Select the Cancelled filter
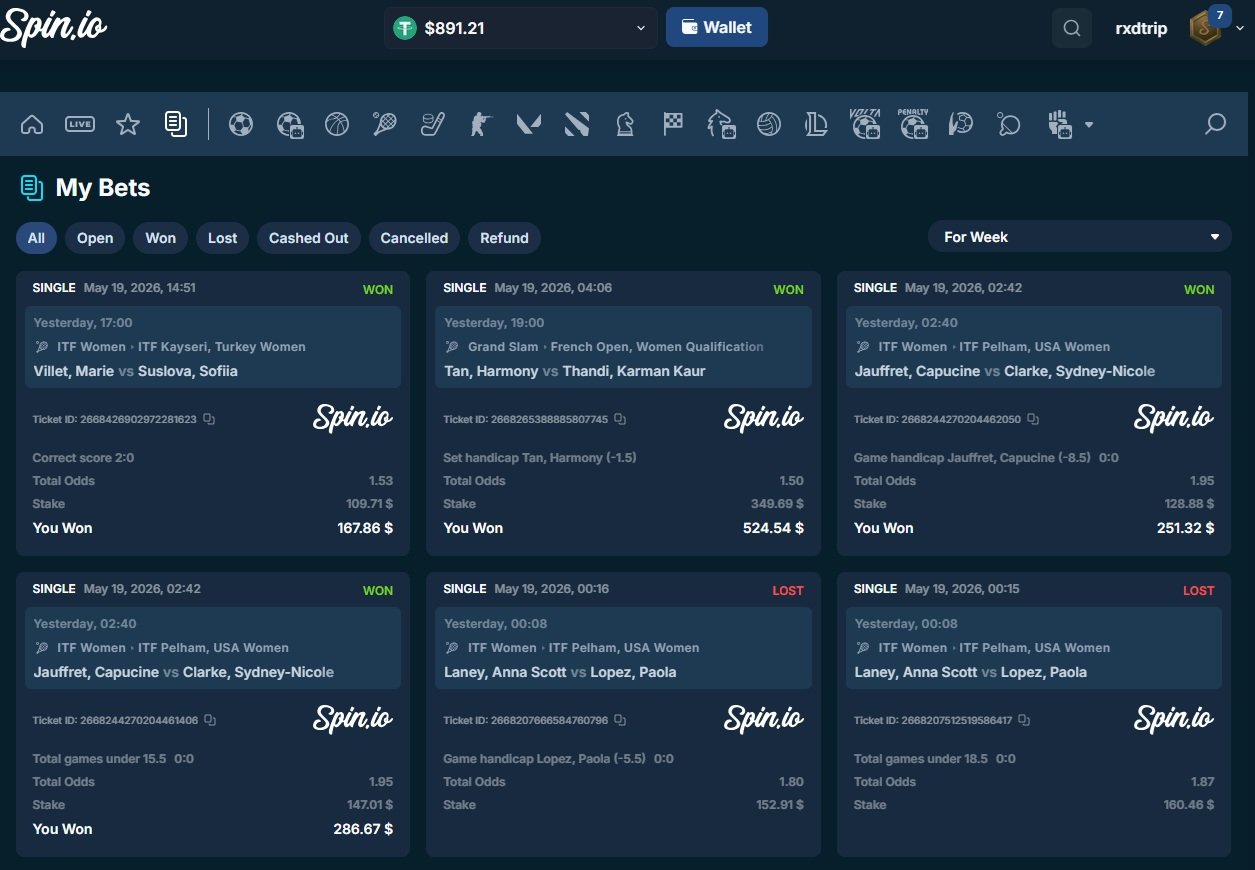This screenshot has width=1255, height=870. 414,238
